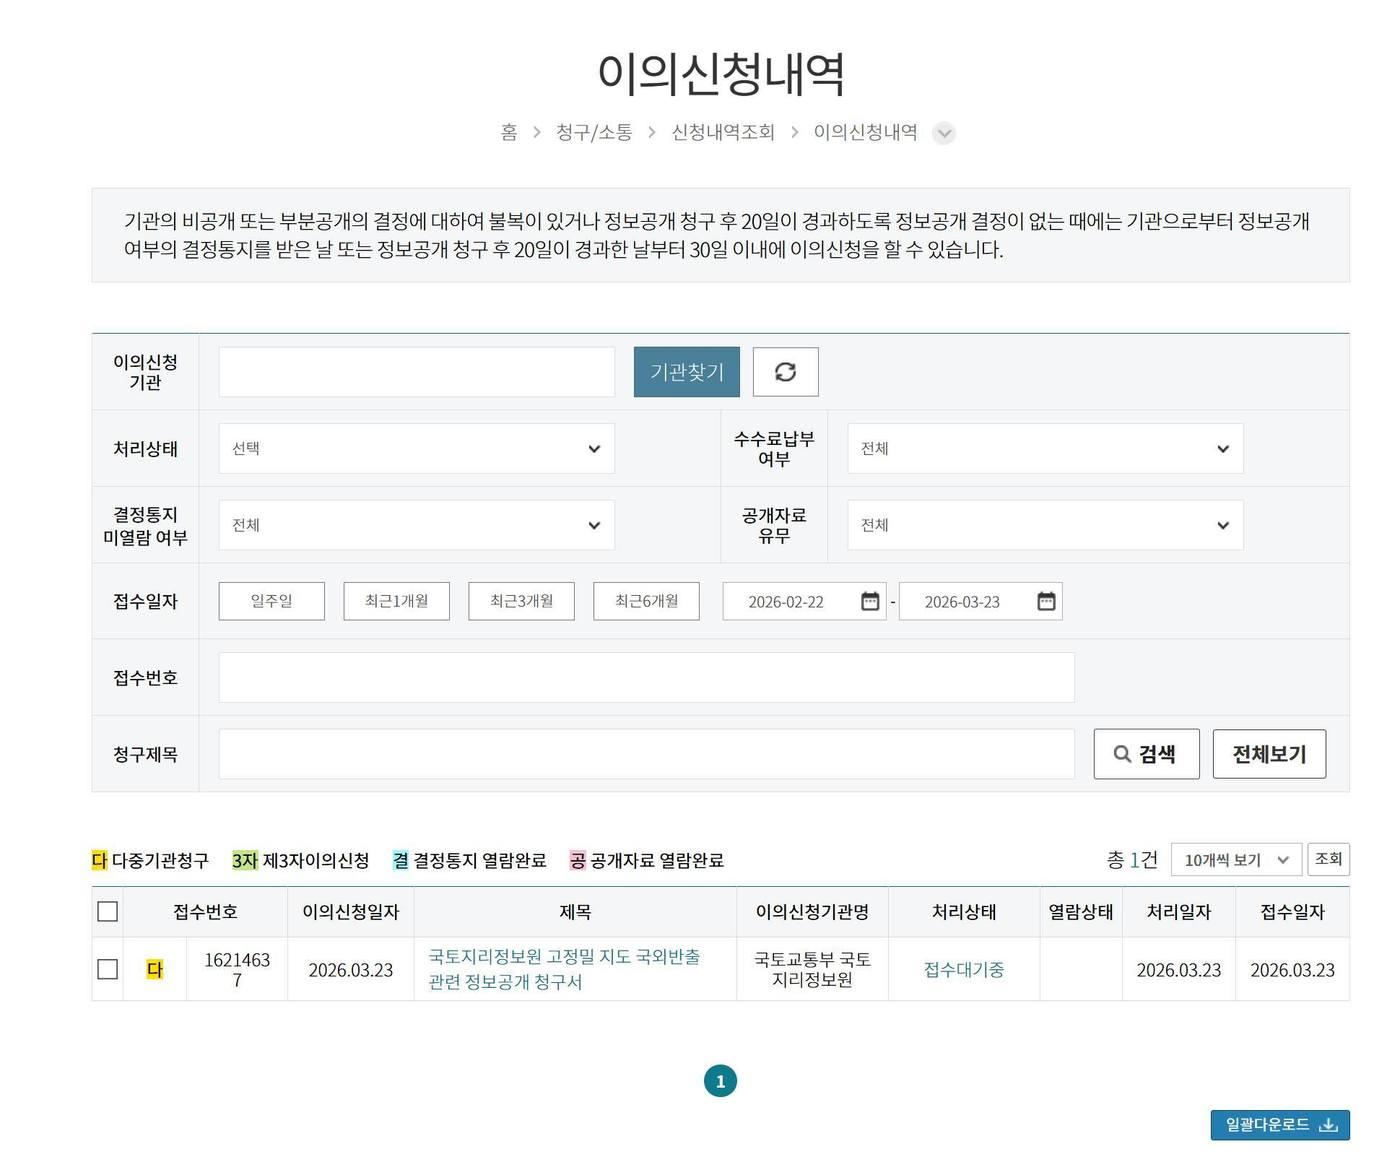This screenshot has height=1157, width=1400.
Task: Click the download icon on 일괄다운로드
Action: (1330, 1124)
